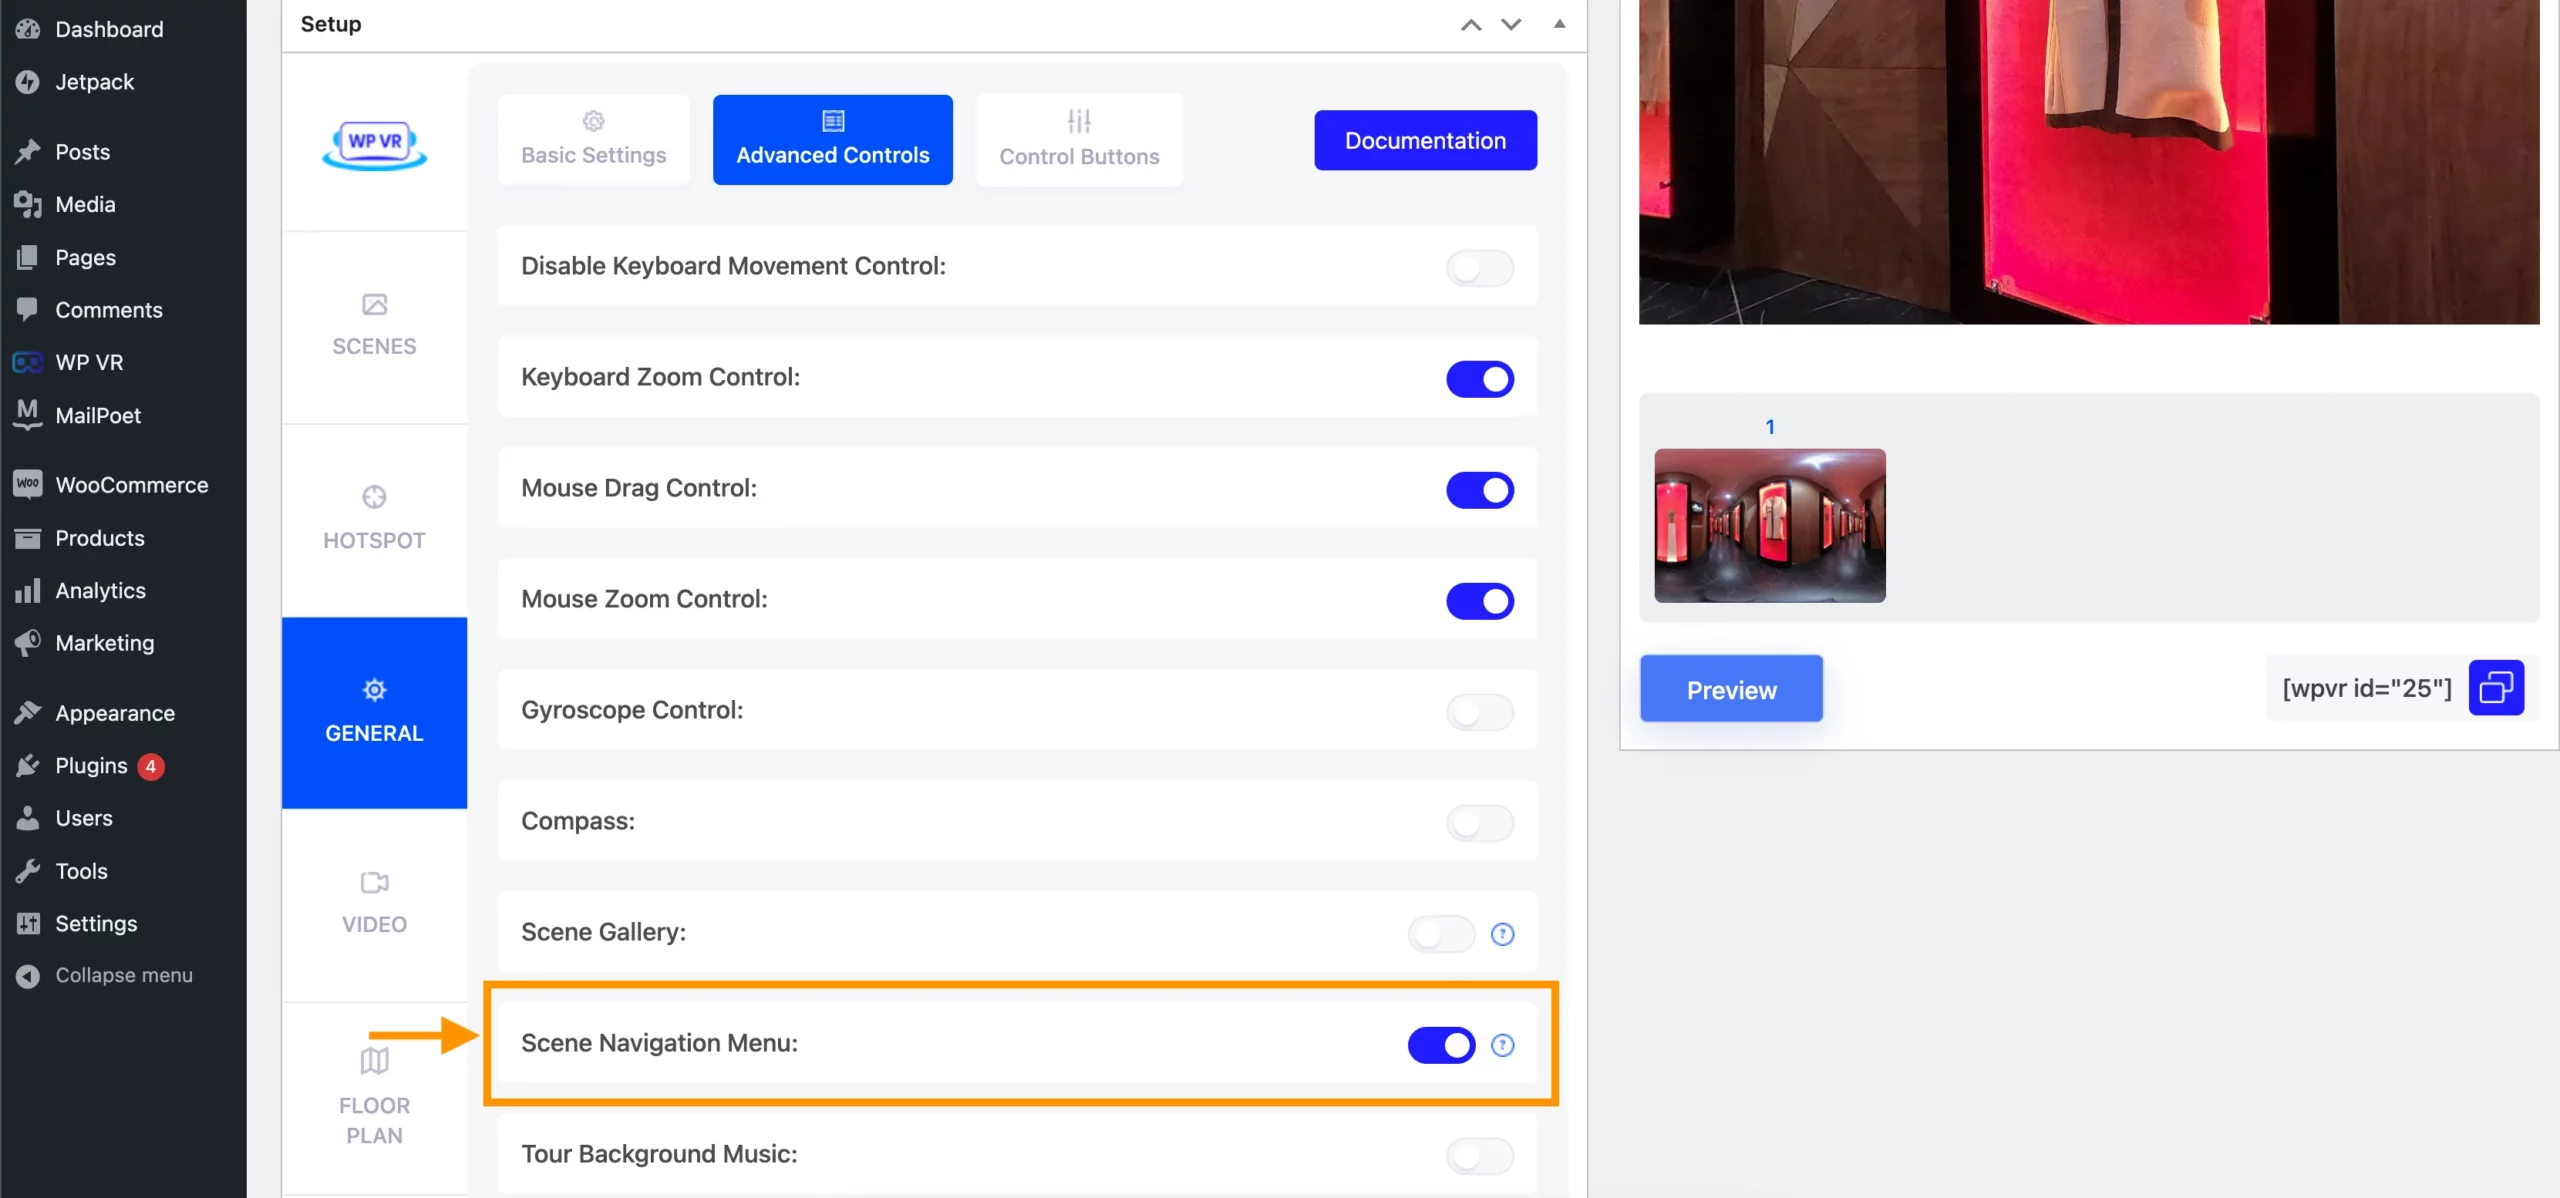Switch to the Control Buttons tab

click(x=1079, y=139)
